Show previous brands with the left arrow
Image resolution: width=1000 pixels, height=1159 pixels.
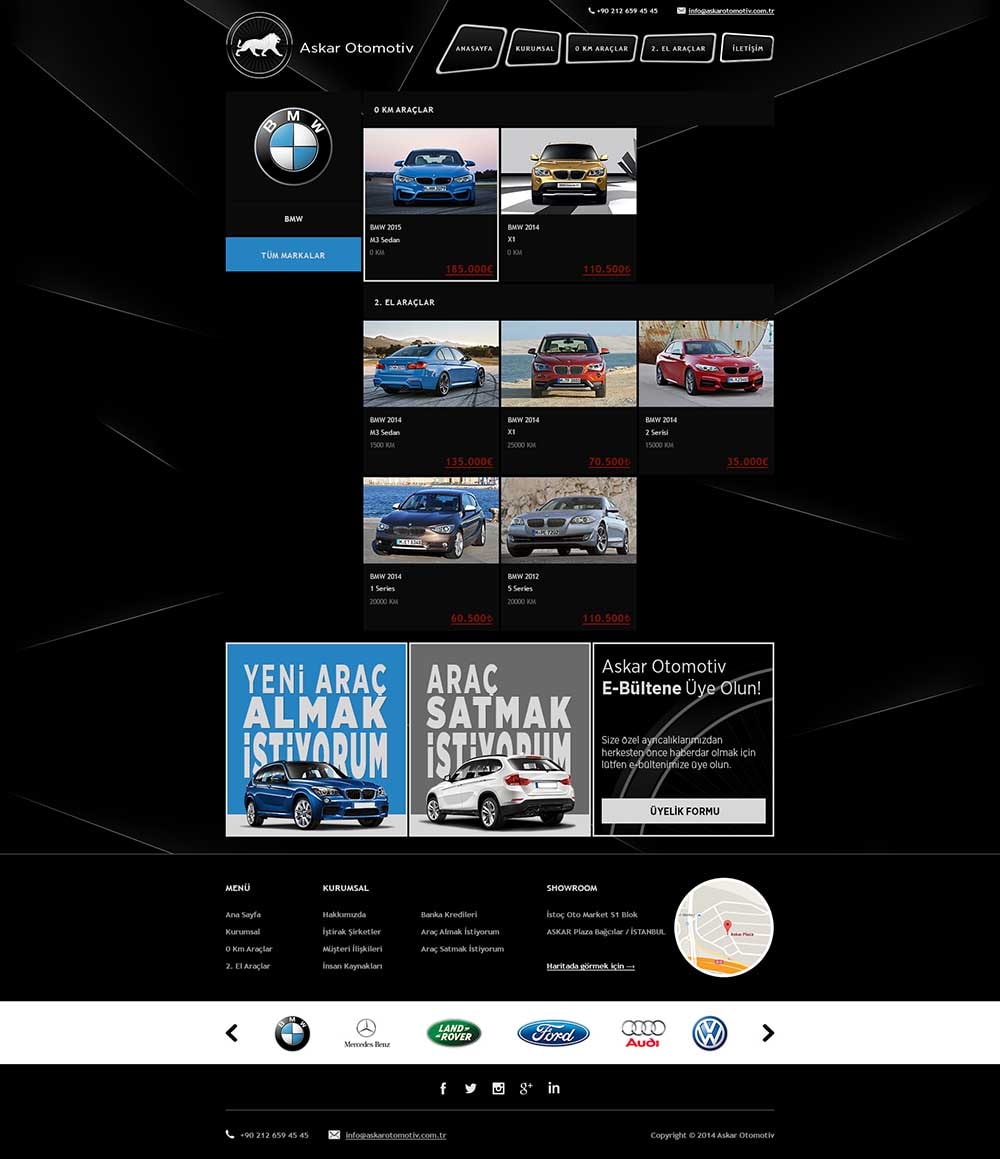click(232, 1033)
